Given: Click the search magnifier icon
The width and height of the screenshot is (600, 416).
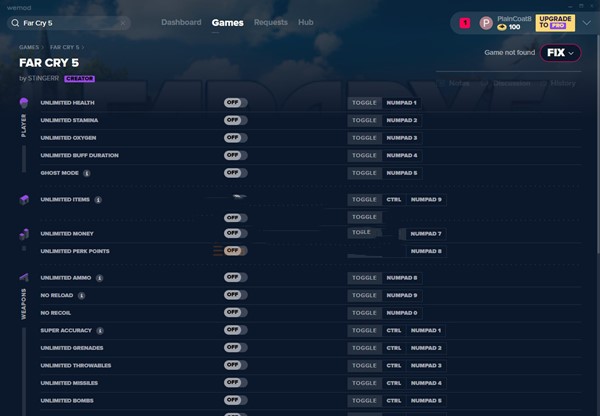Looking at the screenshot, I should 16,22.
